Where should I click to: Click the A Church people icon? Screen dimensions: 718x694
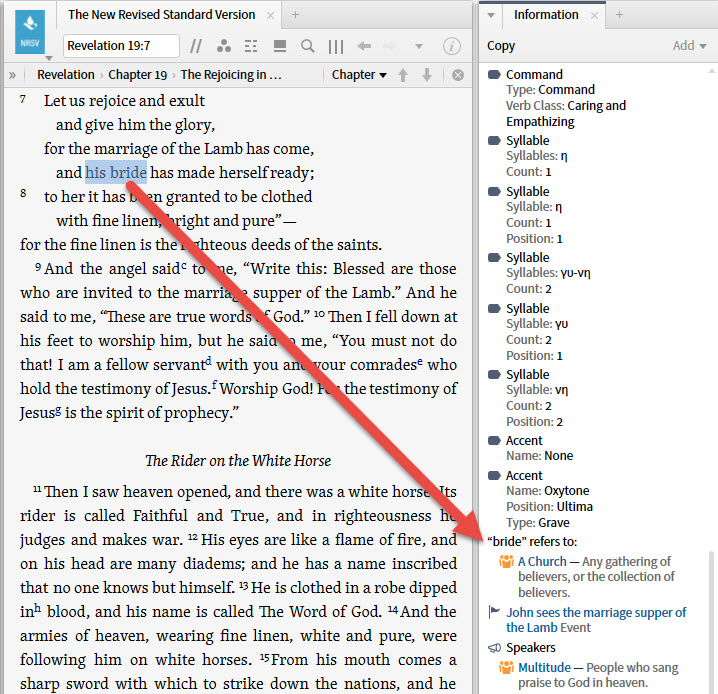coord(506,561)
